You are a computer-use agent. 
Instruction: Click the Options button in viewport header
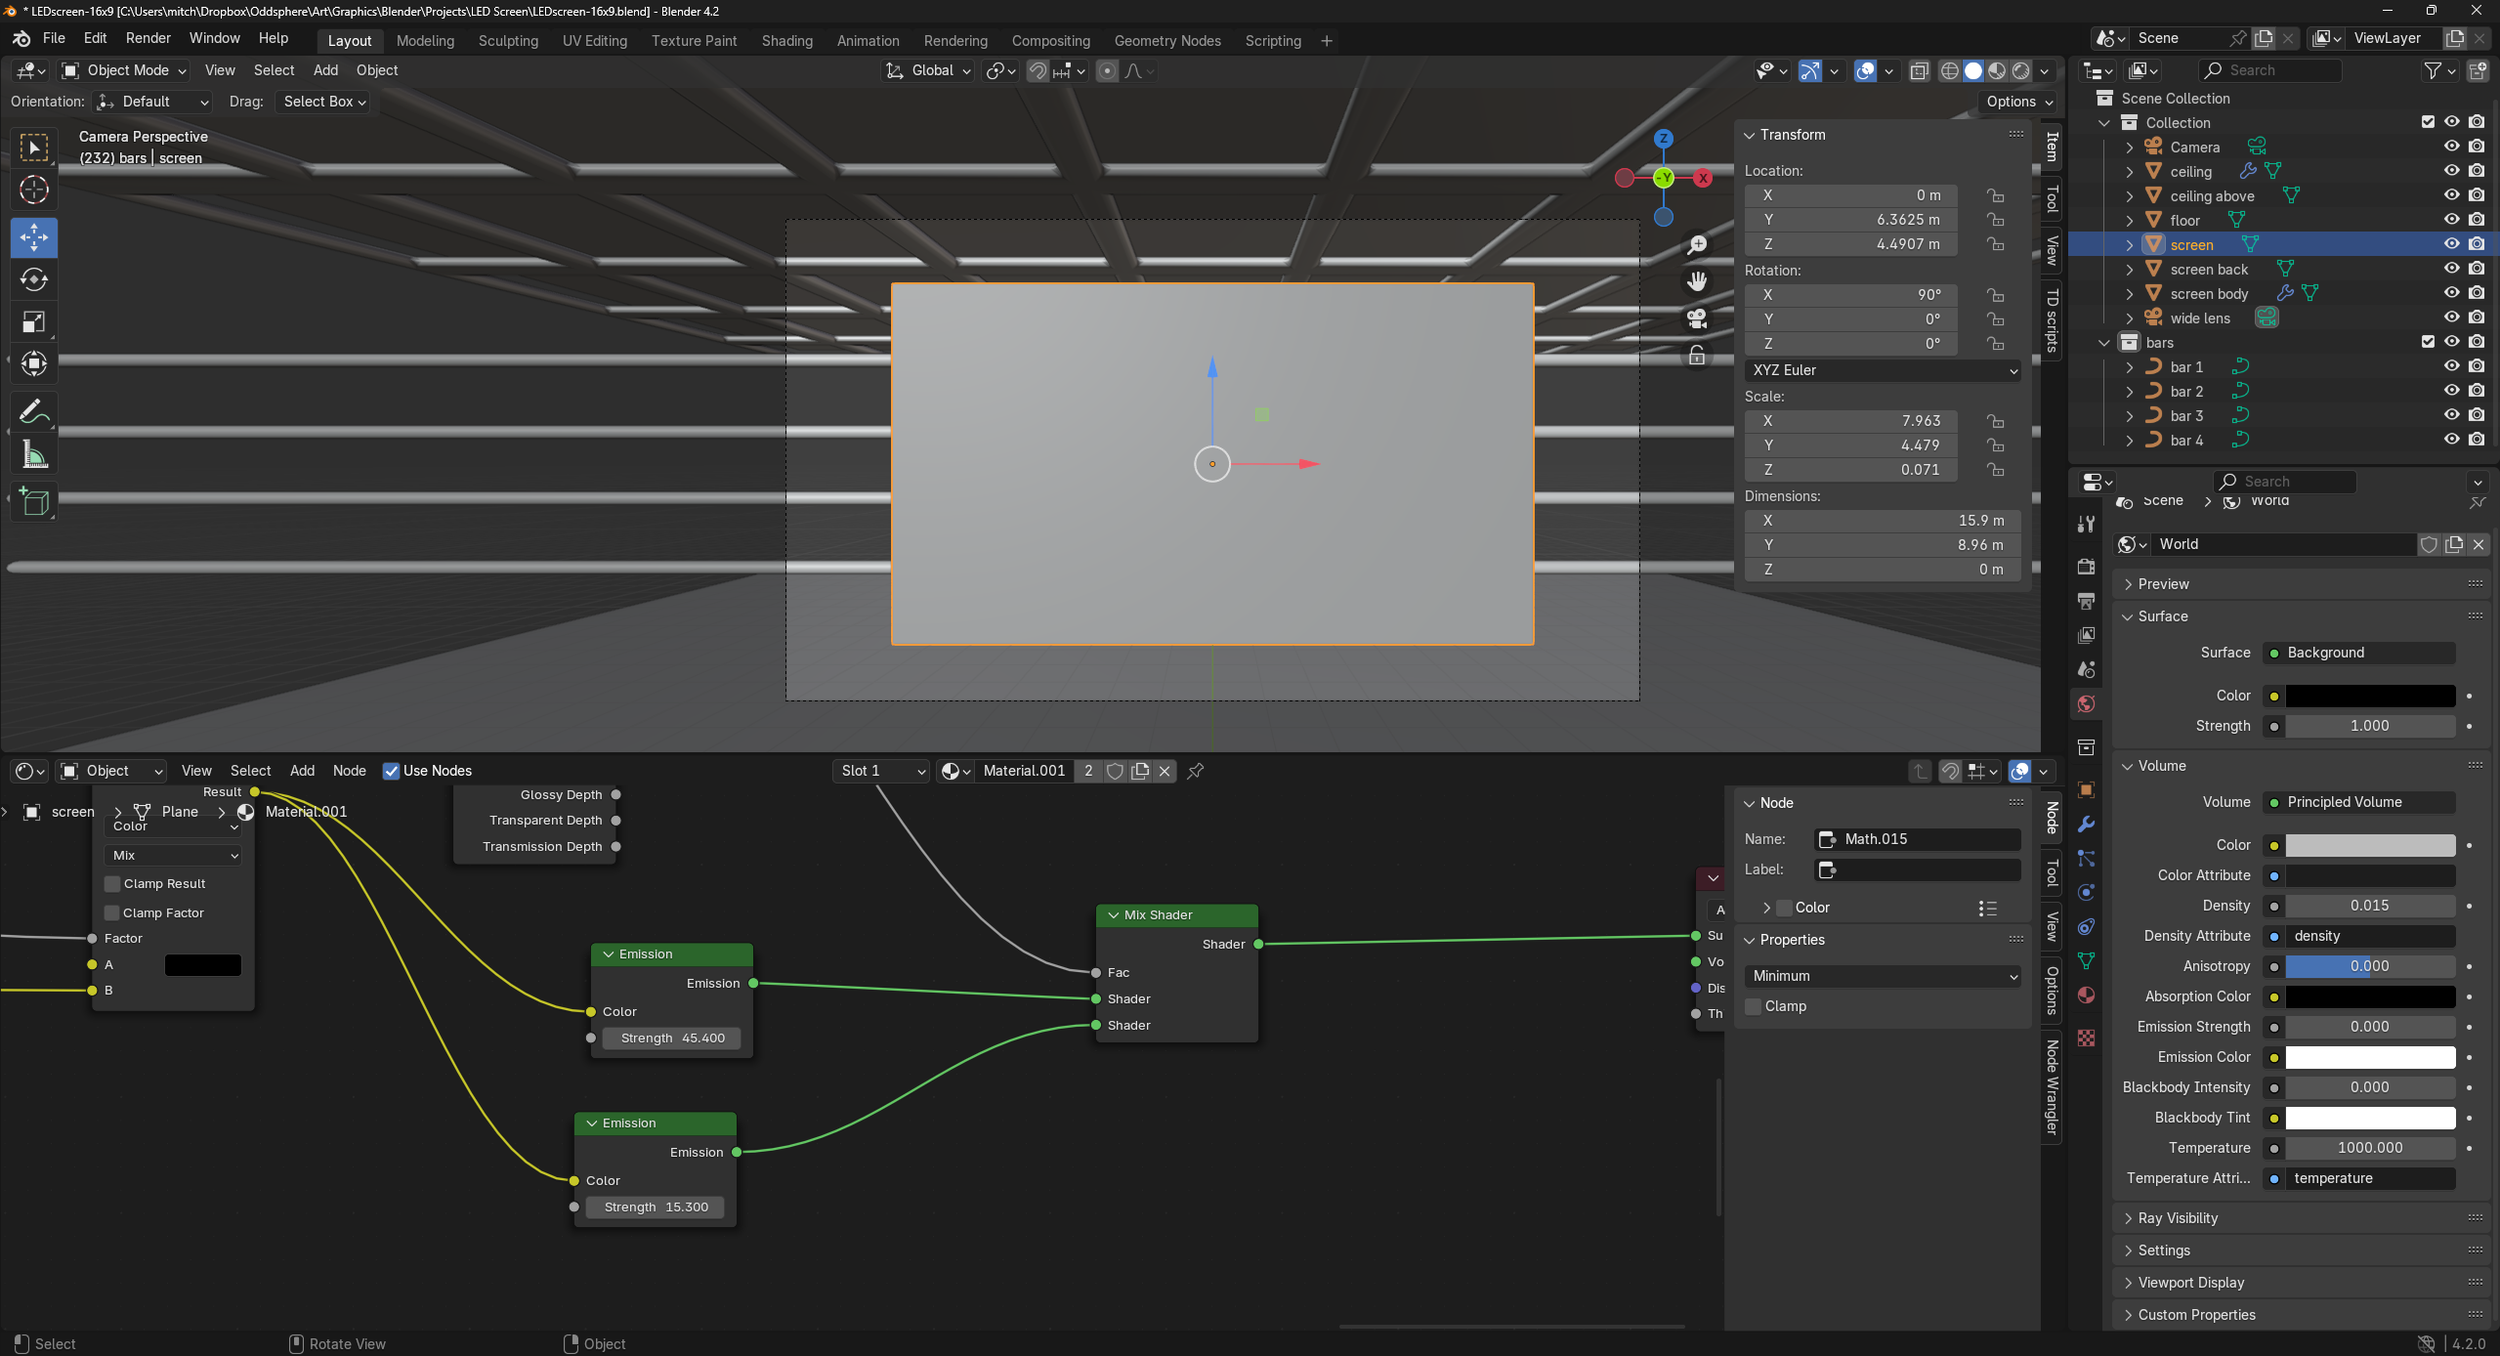tap(2018, 102)
